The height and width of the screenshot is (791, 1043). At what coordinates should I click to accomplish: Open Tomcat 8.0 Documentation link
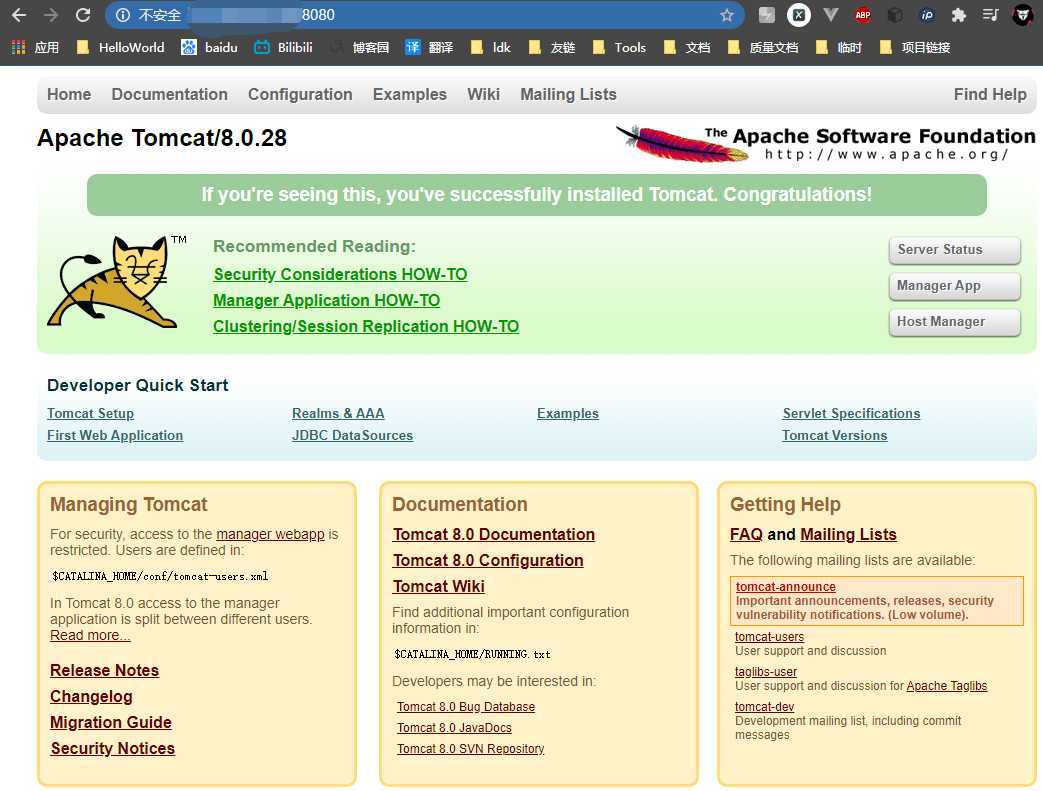[x=494, y=534]
